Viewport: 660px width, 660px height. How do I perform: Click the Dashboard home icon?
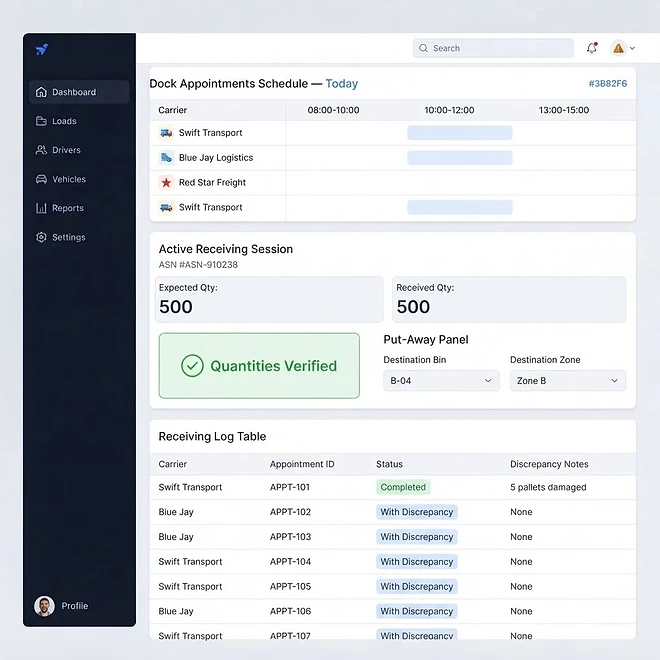tap(41, 92)
